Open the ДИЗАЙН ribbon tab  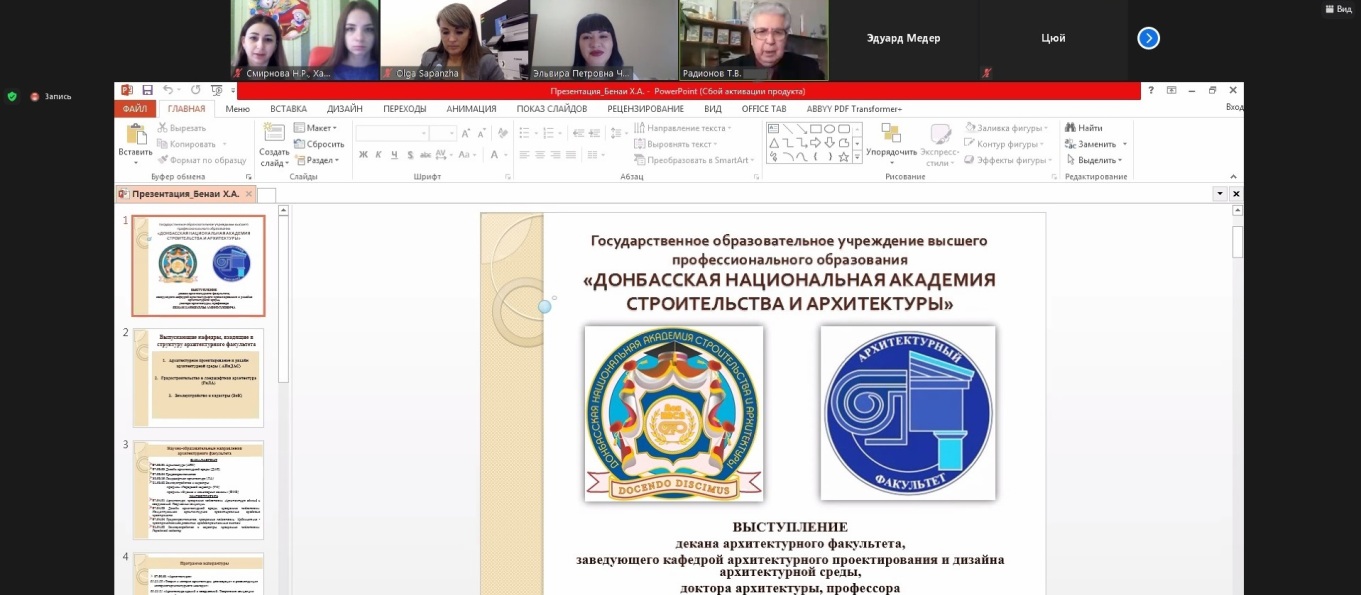344,109
